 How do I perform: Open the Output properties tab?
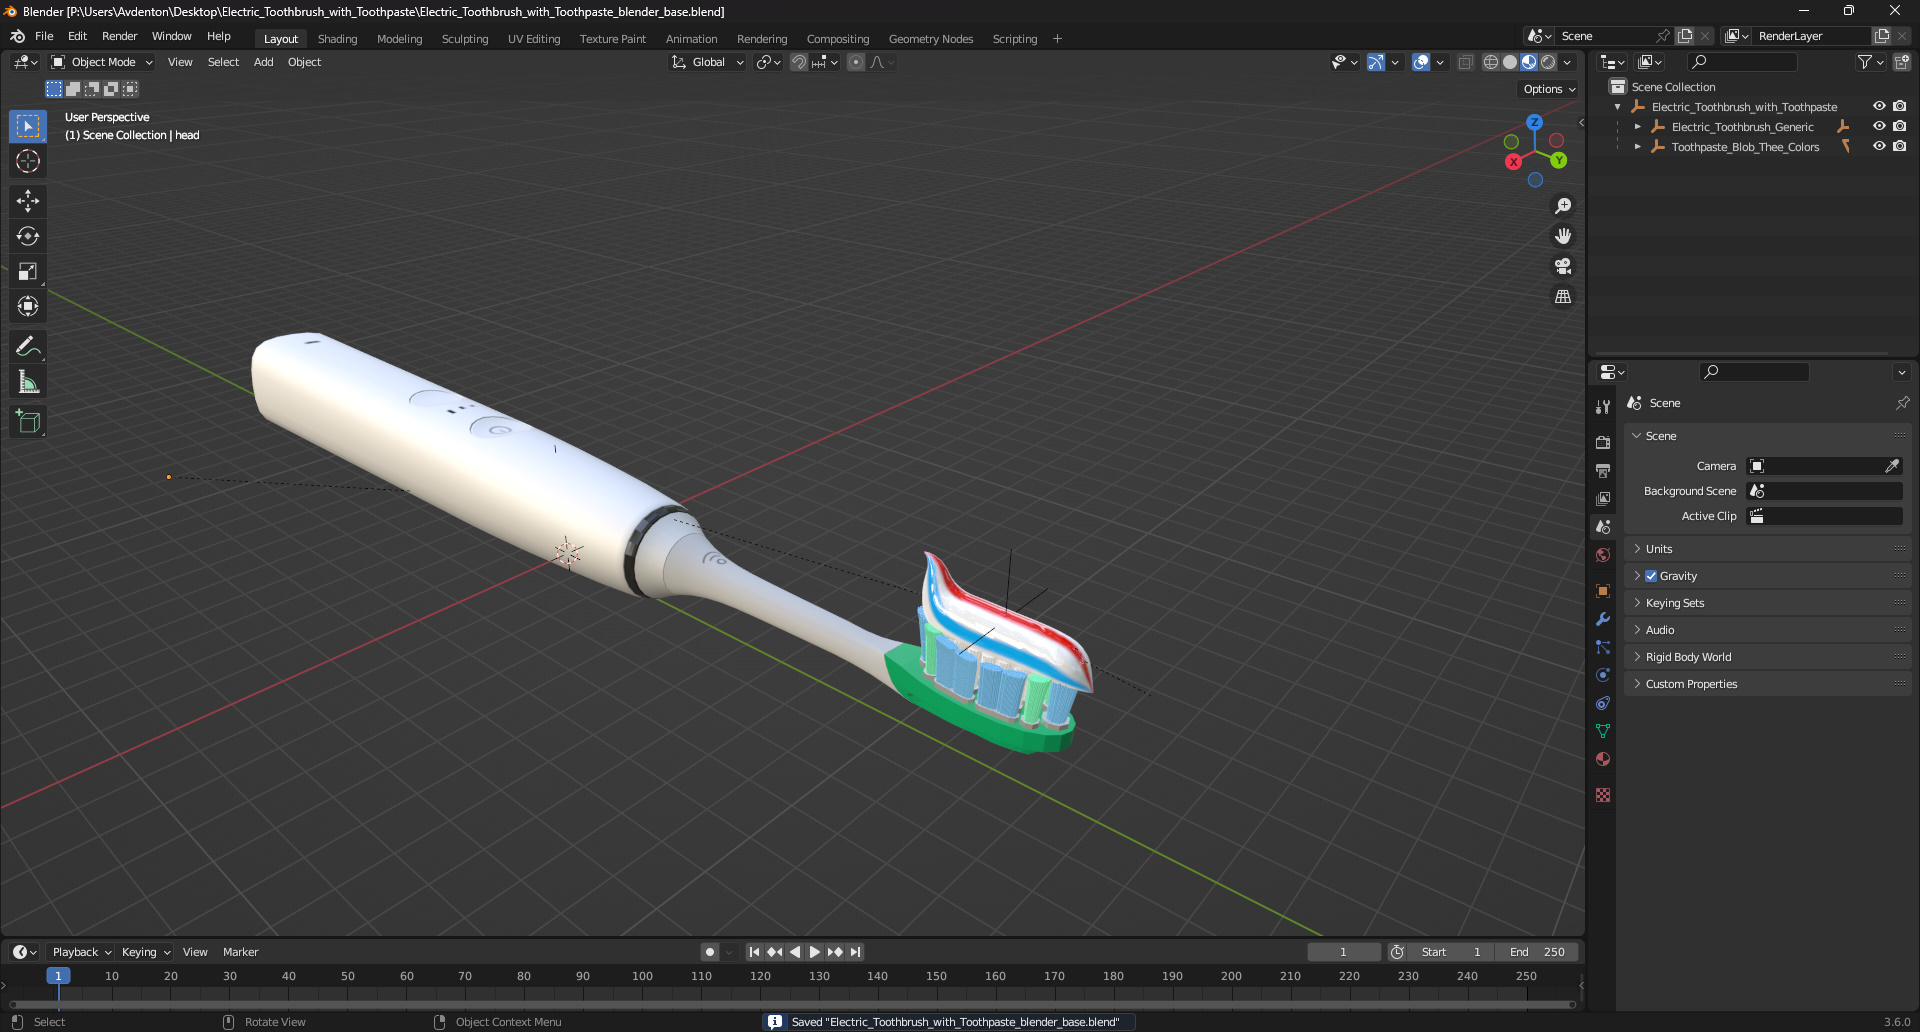click(x=1603, y=470)
